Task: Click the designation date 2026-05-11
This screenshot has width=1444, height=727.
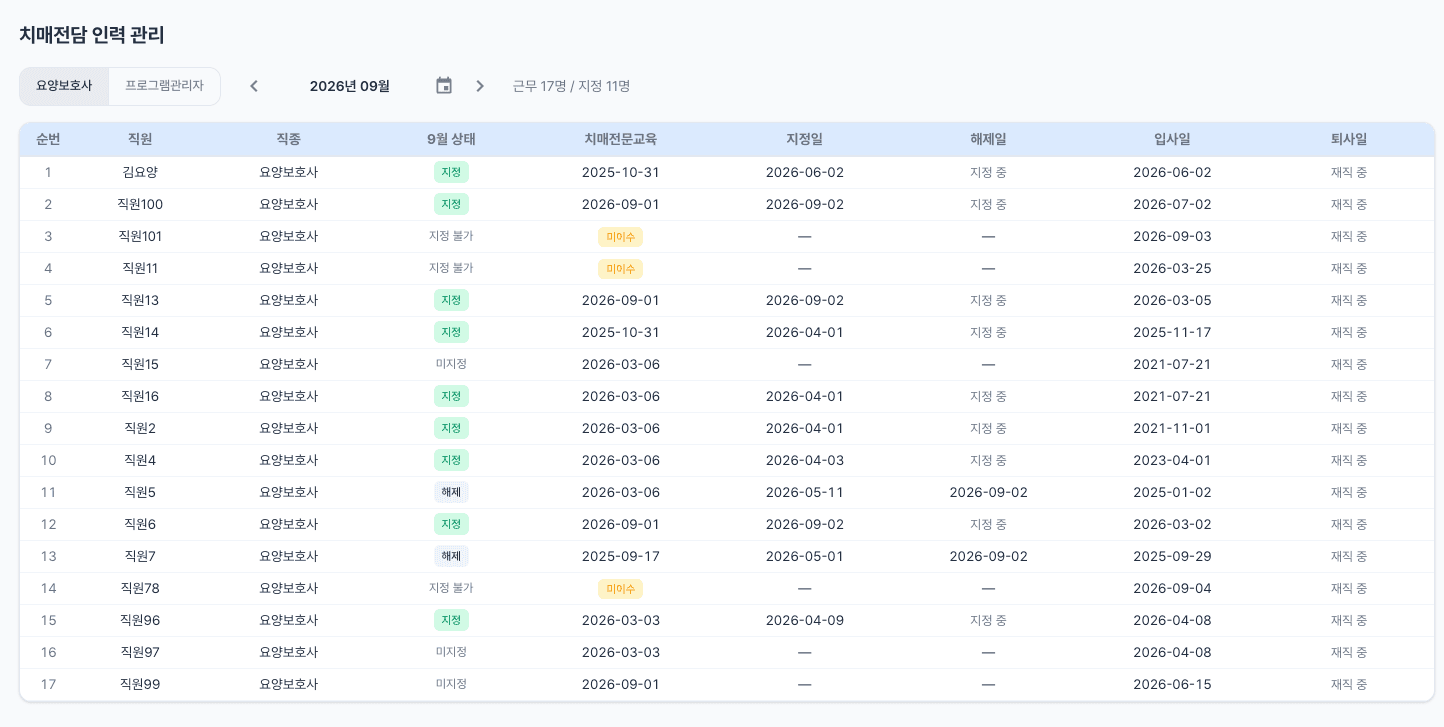Action: [x=805, y=492]
